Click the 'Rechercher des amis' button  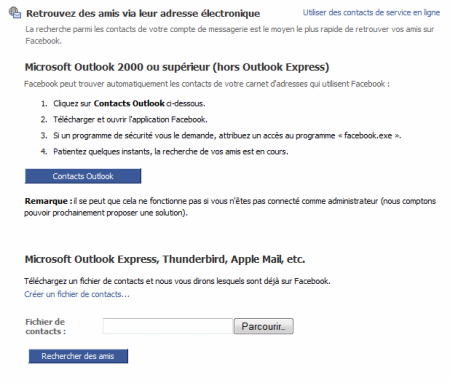click(78, 356)
